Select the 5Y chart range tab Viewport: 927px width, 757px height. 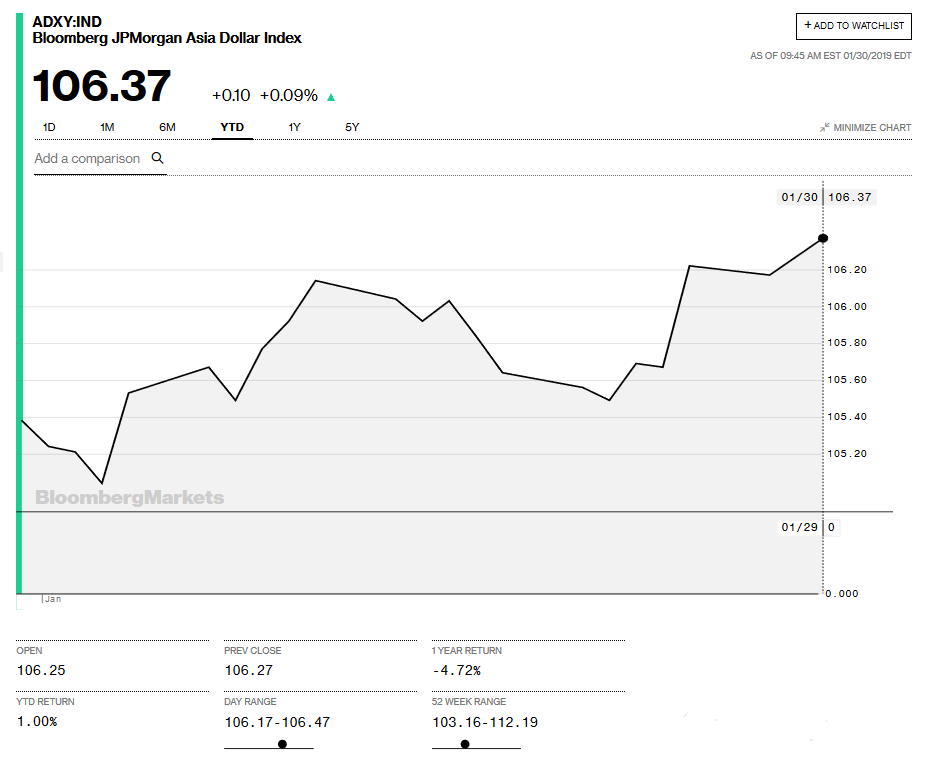point(352,127)
